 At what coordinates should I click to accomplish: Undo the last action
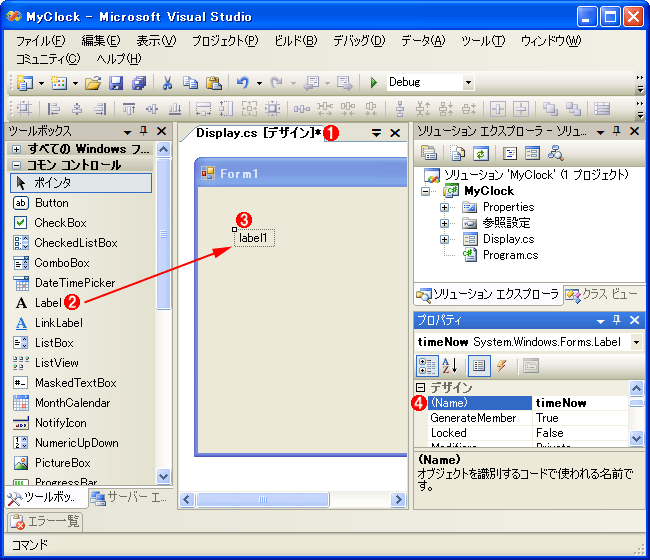pos(243,83)
